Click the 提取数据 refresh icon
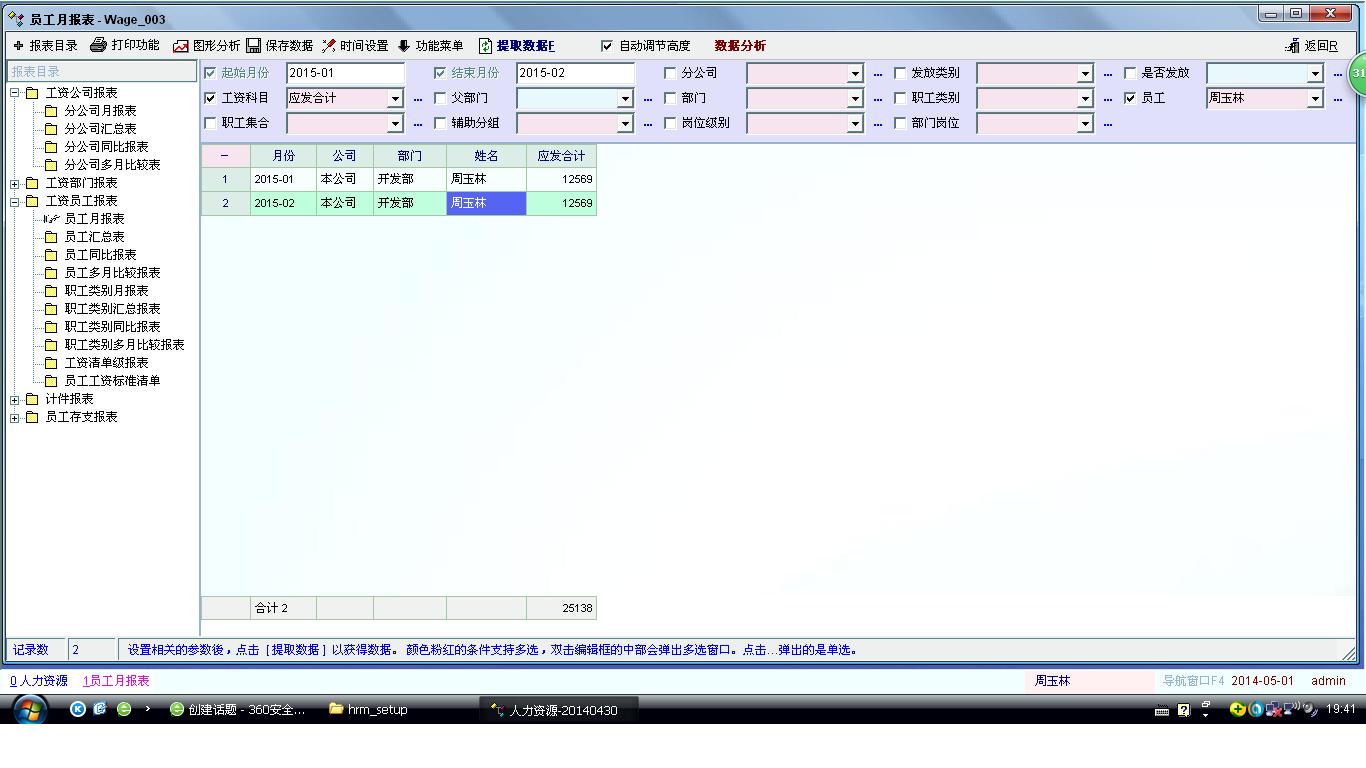This screenshot has height=768, width=1366. pyautogui.click(x=486, y=46)
